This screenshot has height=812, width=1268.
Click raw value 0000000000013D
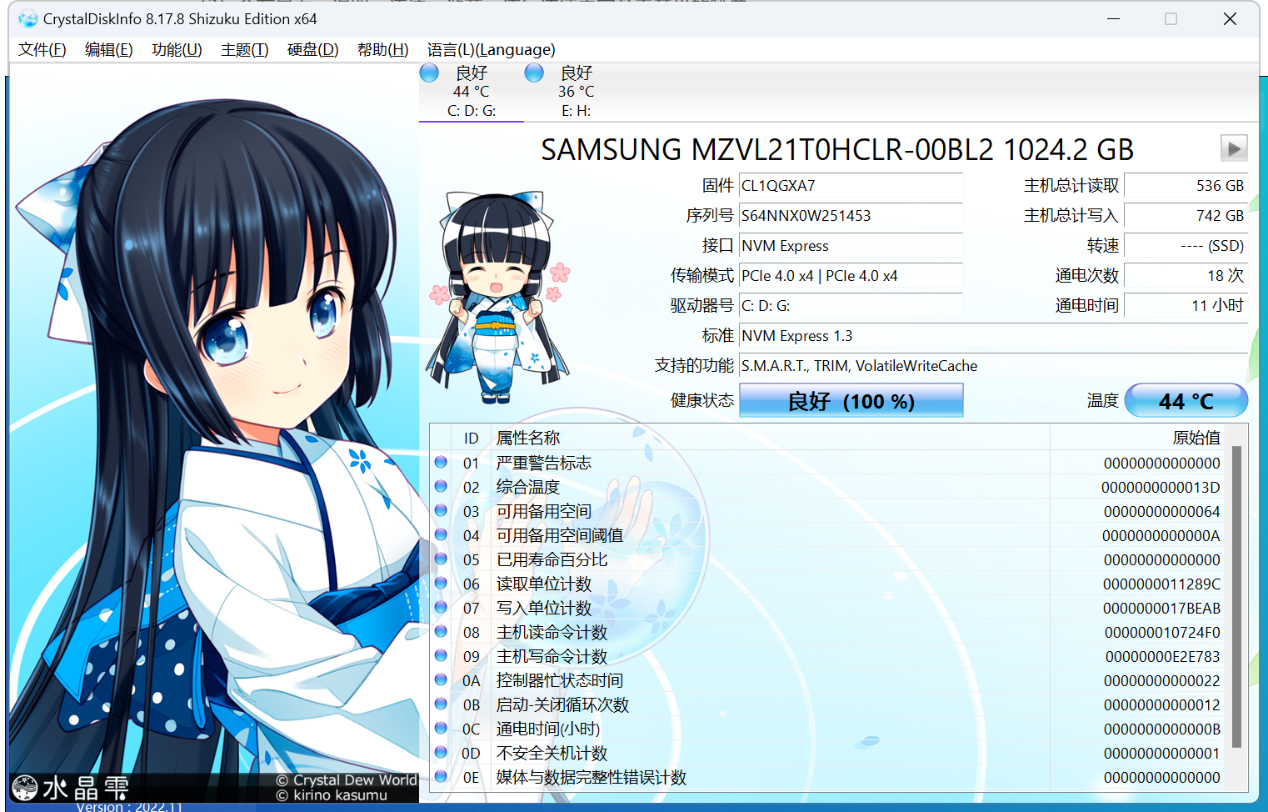(1161, 487)
